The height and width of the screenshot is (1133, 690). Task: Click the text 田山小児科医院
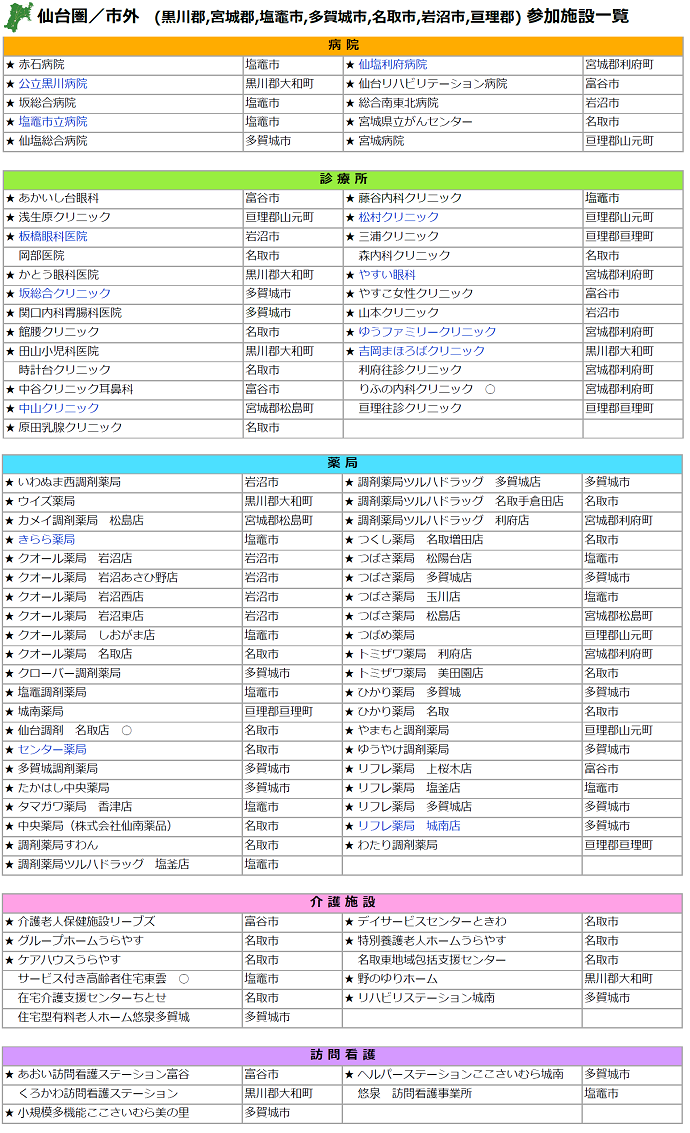[x=59, y=351]
